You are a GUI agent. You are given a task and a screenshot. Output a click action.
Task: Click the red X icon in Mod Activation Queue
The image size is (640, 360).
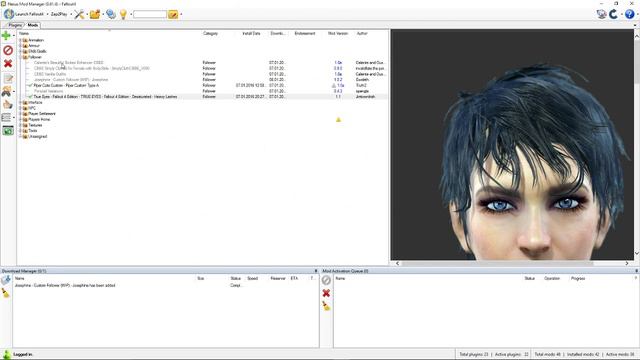click(326, 293)
